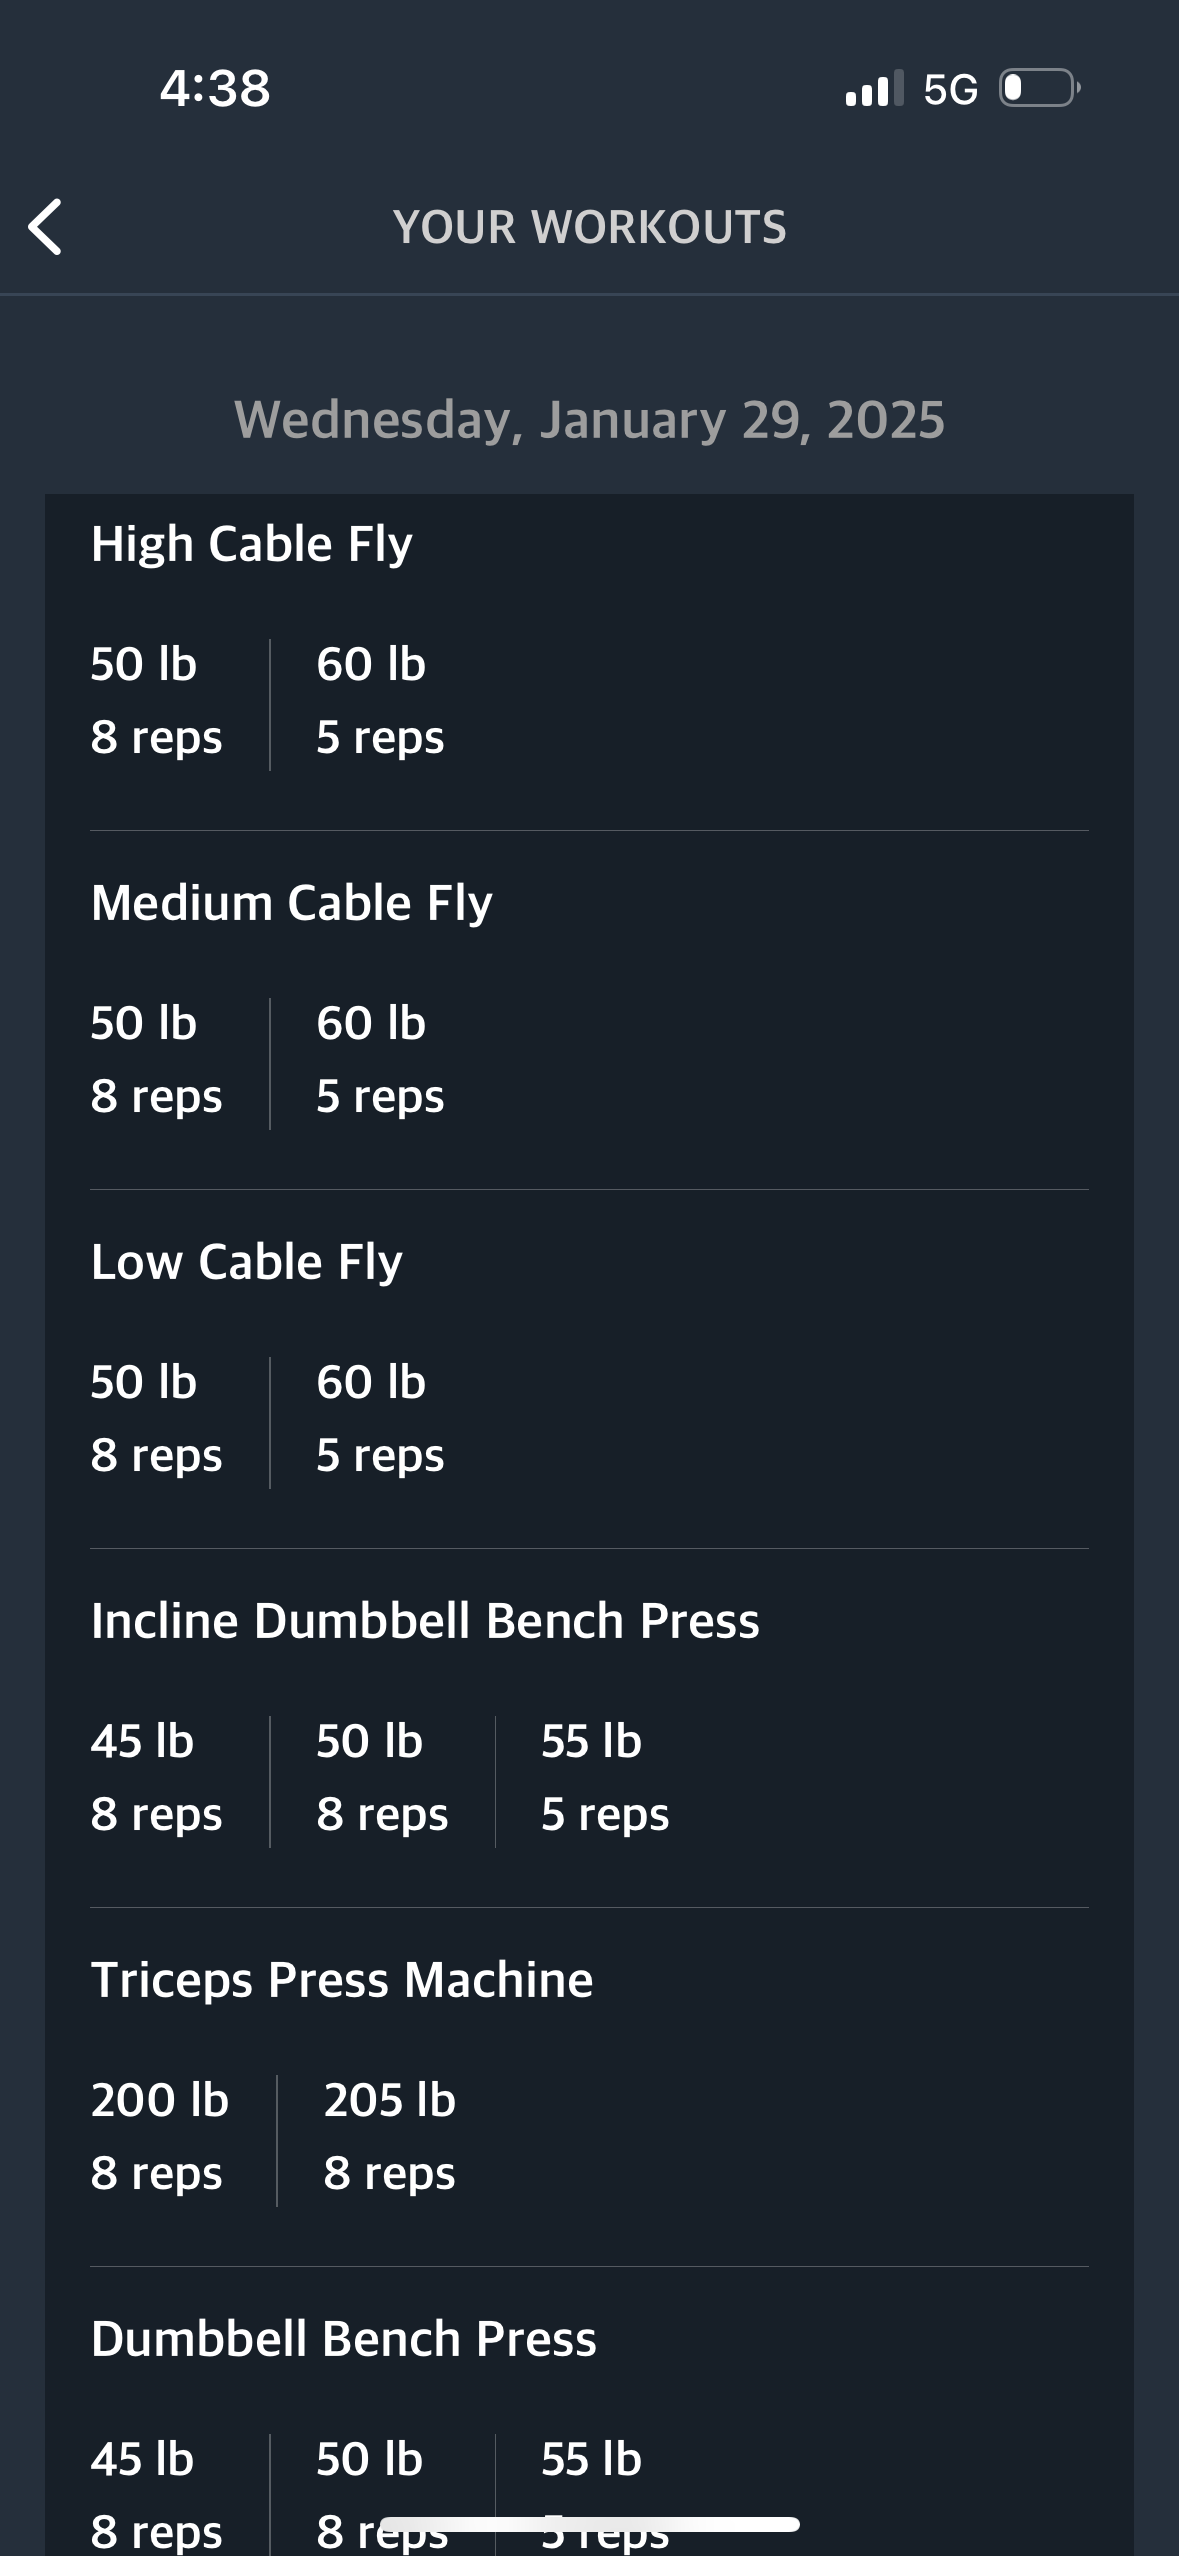
Task: Tap the battery status icon
Action: 1040,88
